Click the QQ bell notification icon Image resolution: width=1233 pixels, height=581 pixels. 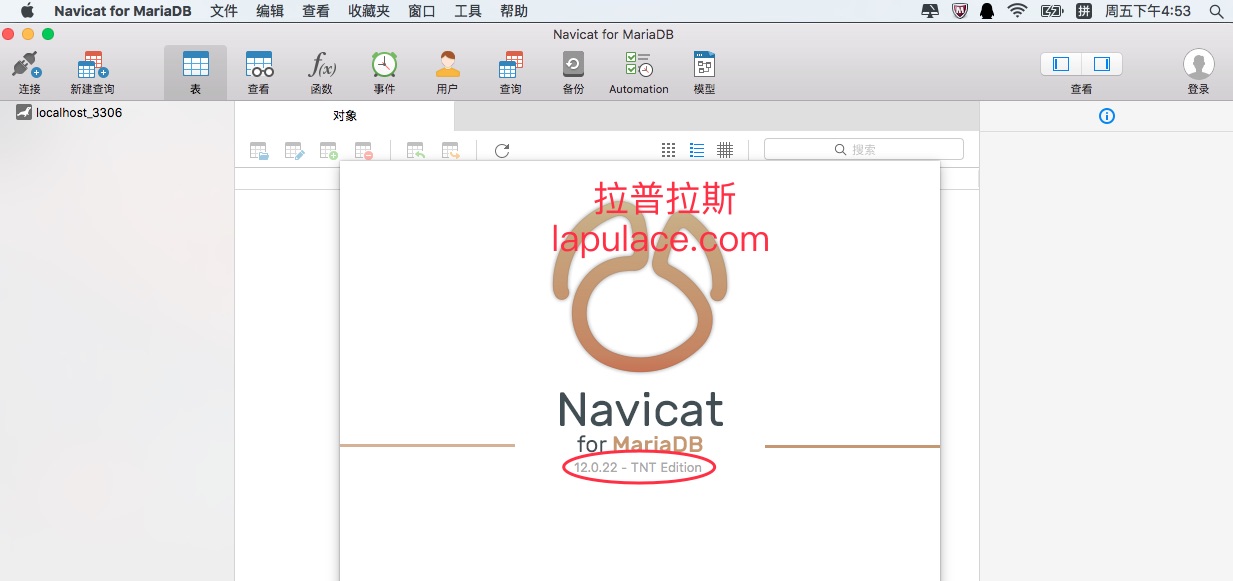(x=987, y=11)
